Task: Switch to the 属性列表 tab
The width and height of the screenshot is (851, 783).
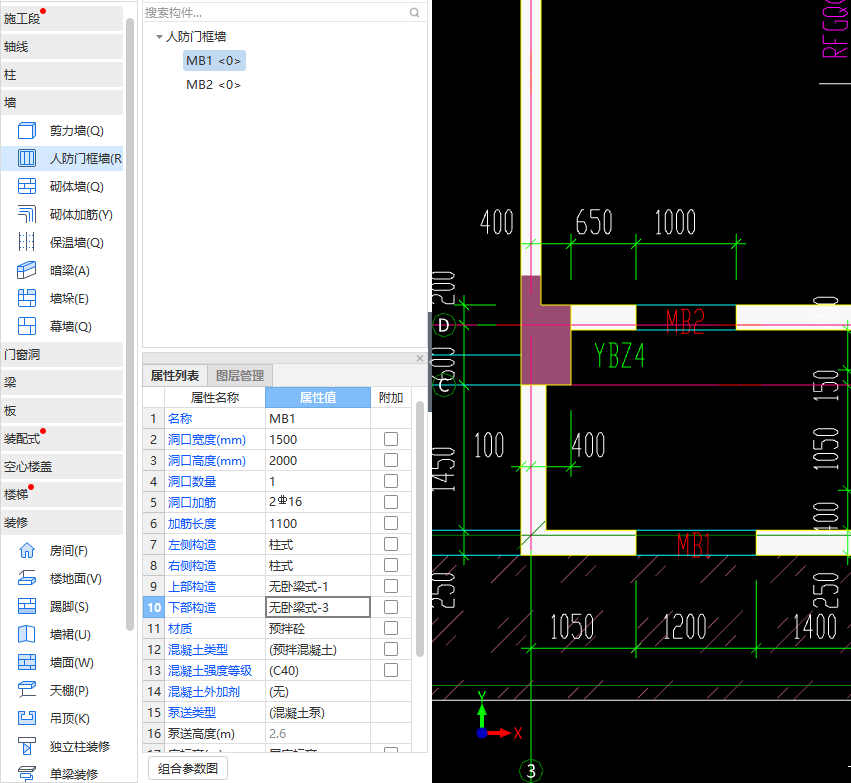Action: coord(175,375)
